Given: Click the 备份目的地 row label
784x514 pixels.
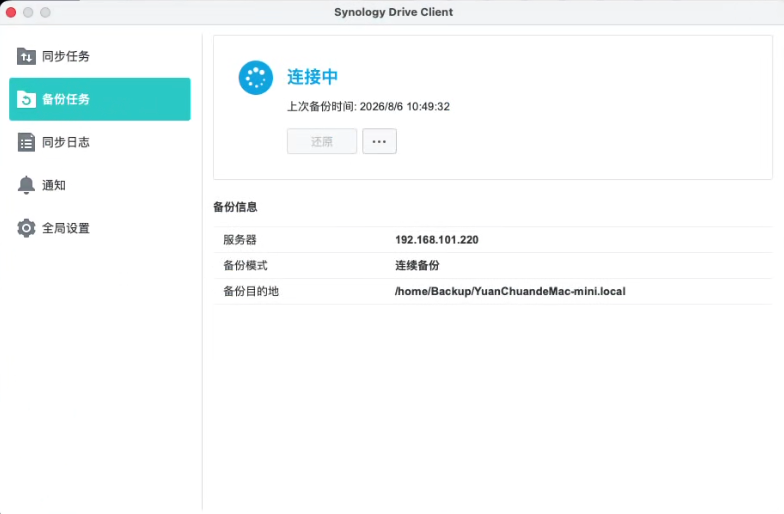Looking at the screenshot, I should click(x=250, y=291).
